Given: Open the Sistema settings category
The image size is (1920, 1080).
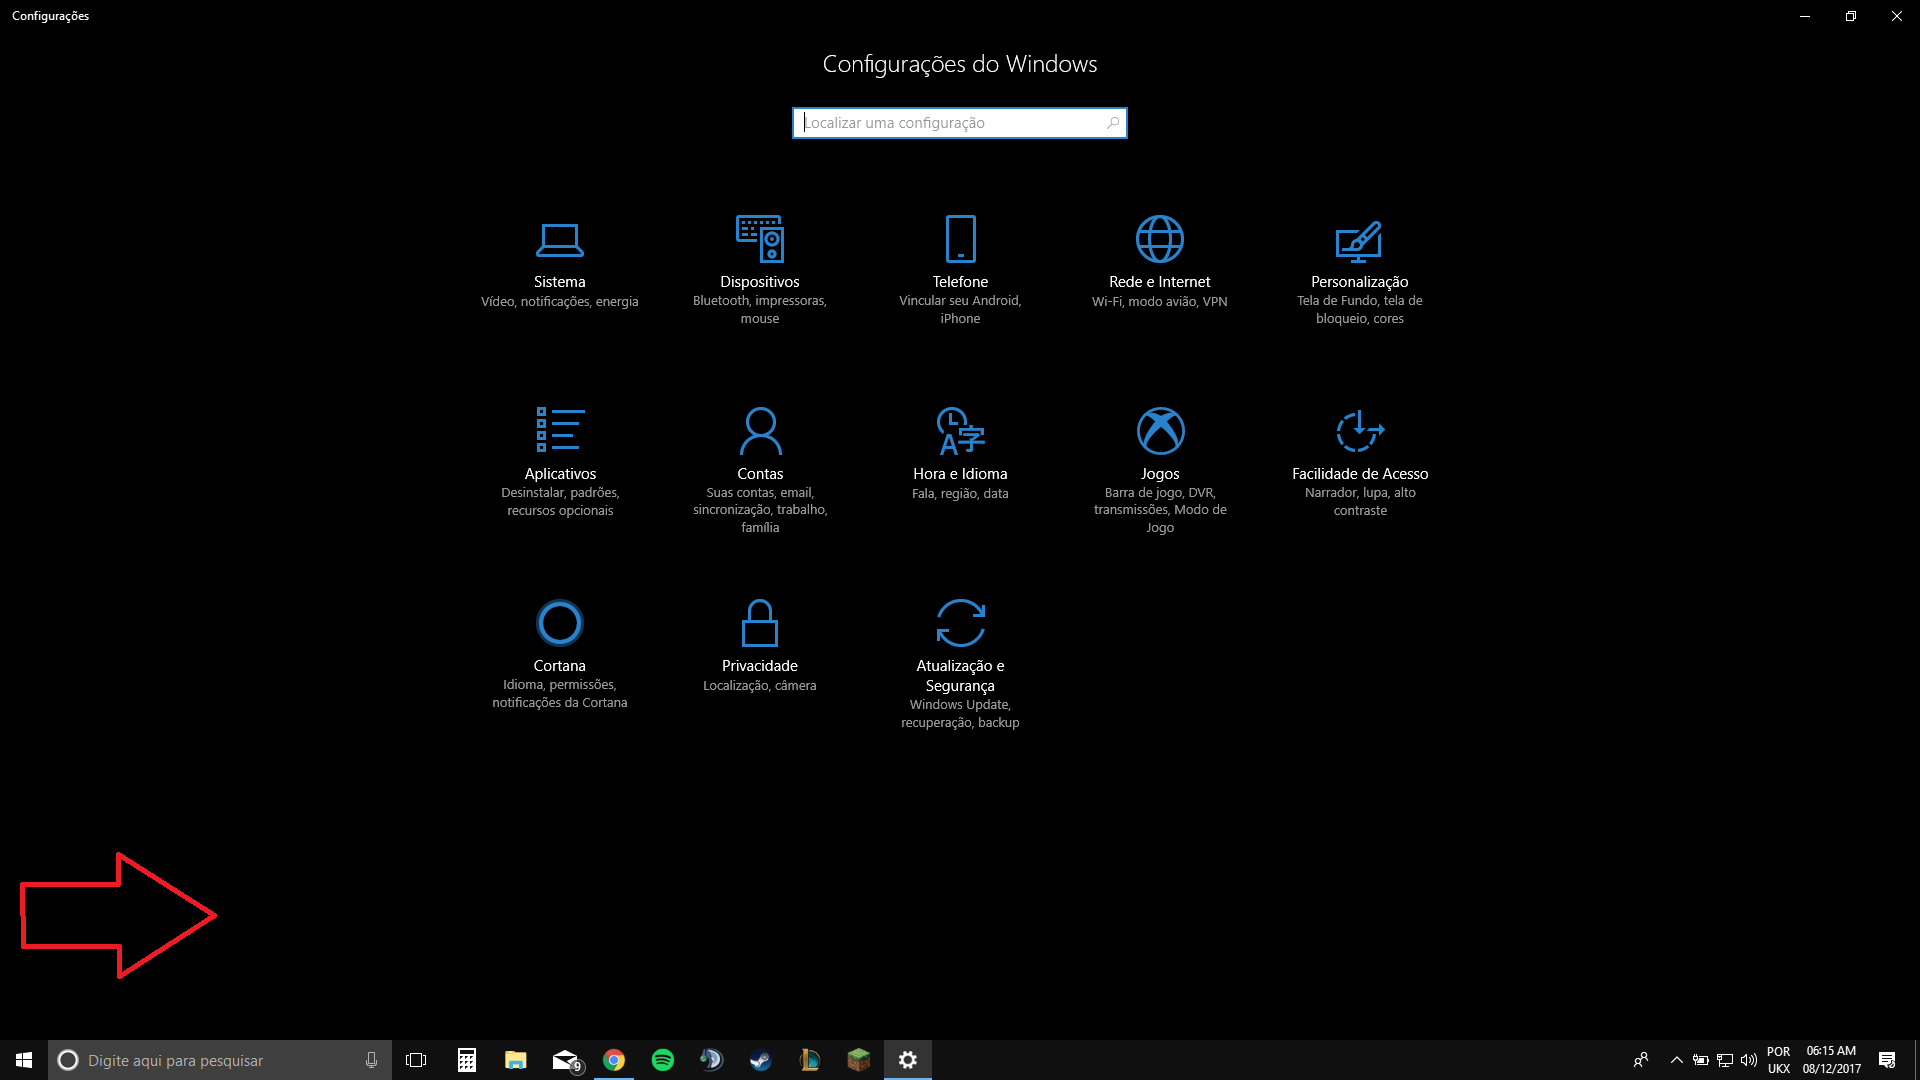Looking at the screenshot, I should 560,265.
